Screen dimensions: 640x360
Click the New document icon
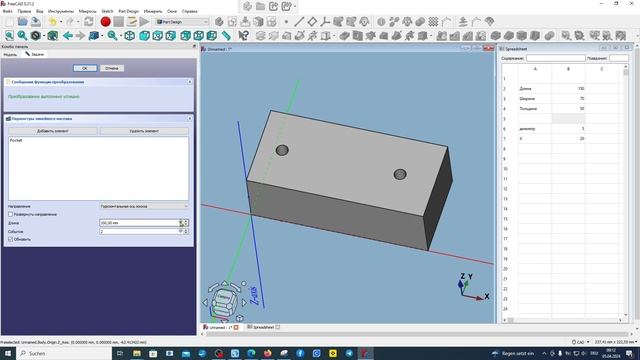9,22
